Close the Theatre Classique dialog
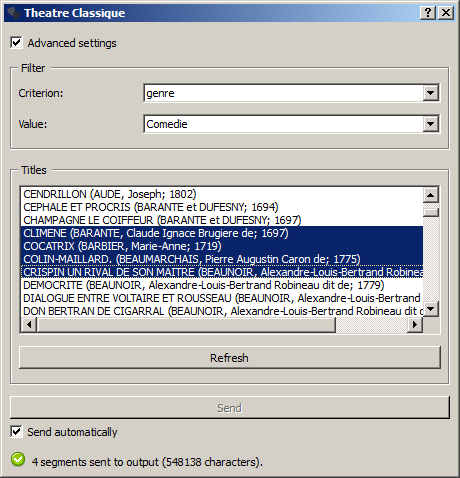This screenshot has width=460, height=478. 446,13
